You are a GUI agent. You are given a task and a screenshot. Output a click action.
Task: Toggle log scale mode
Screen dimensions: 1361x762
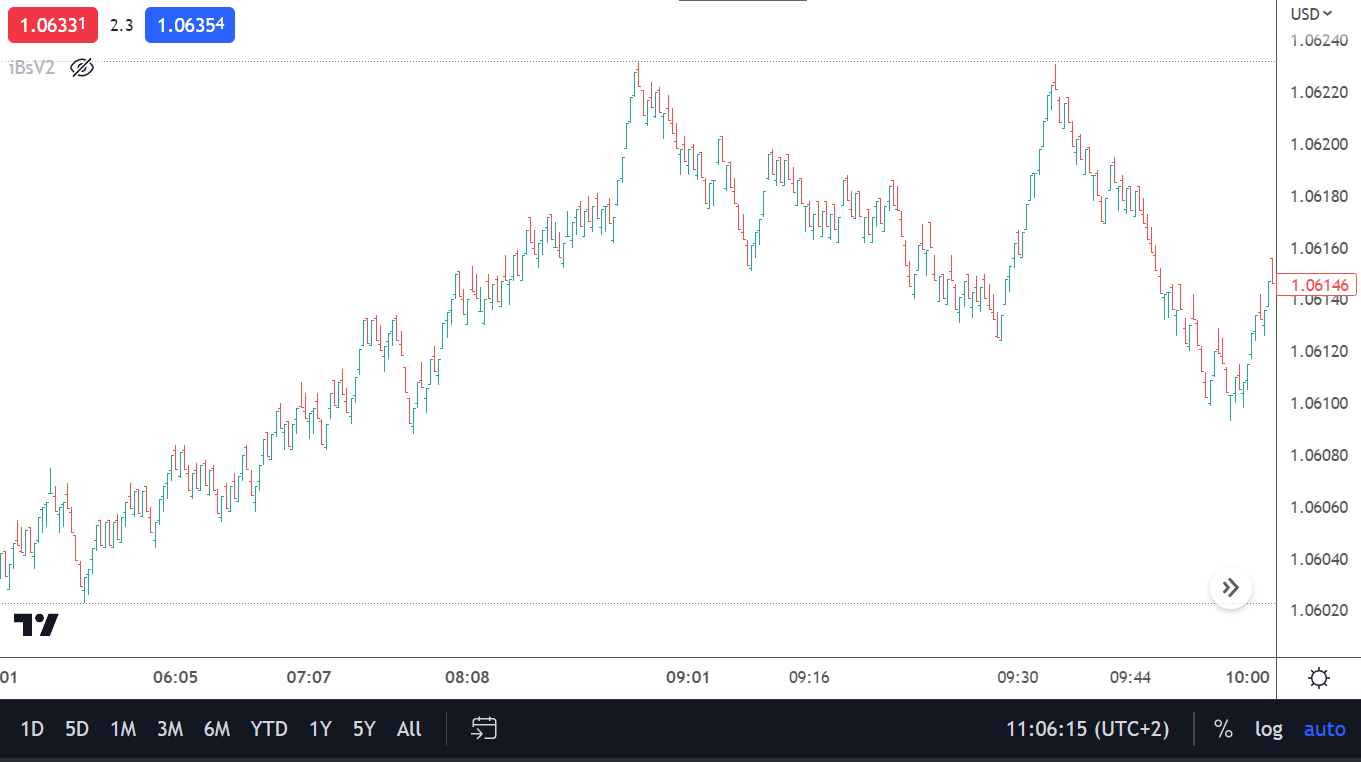click(1269, 729)
